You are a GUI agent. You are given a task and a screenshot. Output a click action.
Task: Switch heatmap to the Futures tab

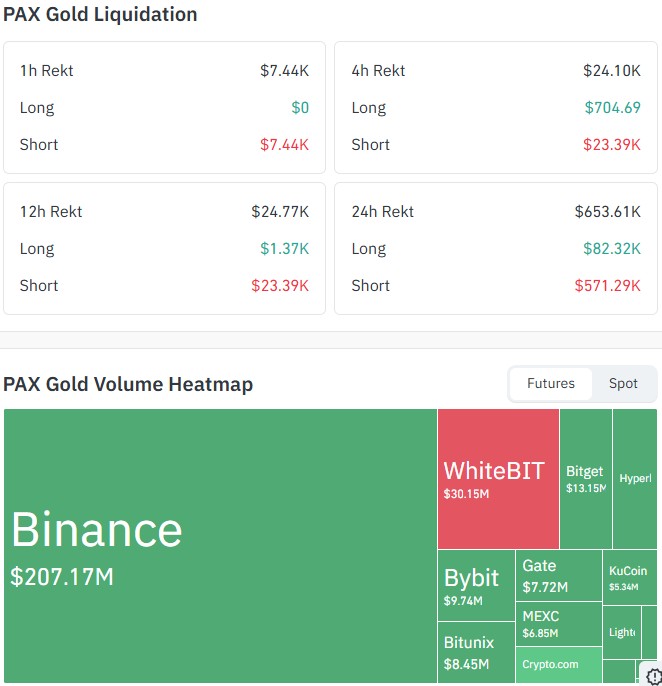tap(550, 384)
